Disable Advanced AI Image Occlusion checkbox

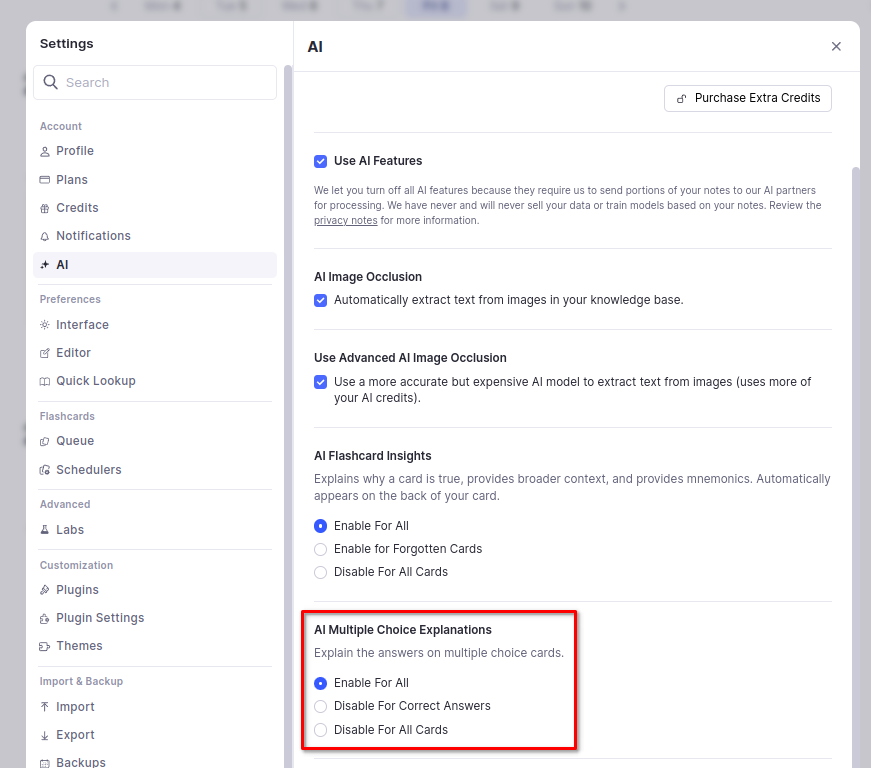[x=321, y=382]
